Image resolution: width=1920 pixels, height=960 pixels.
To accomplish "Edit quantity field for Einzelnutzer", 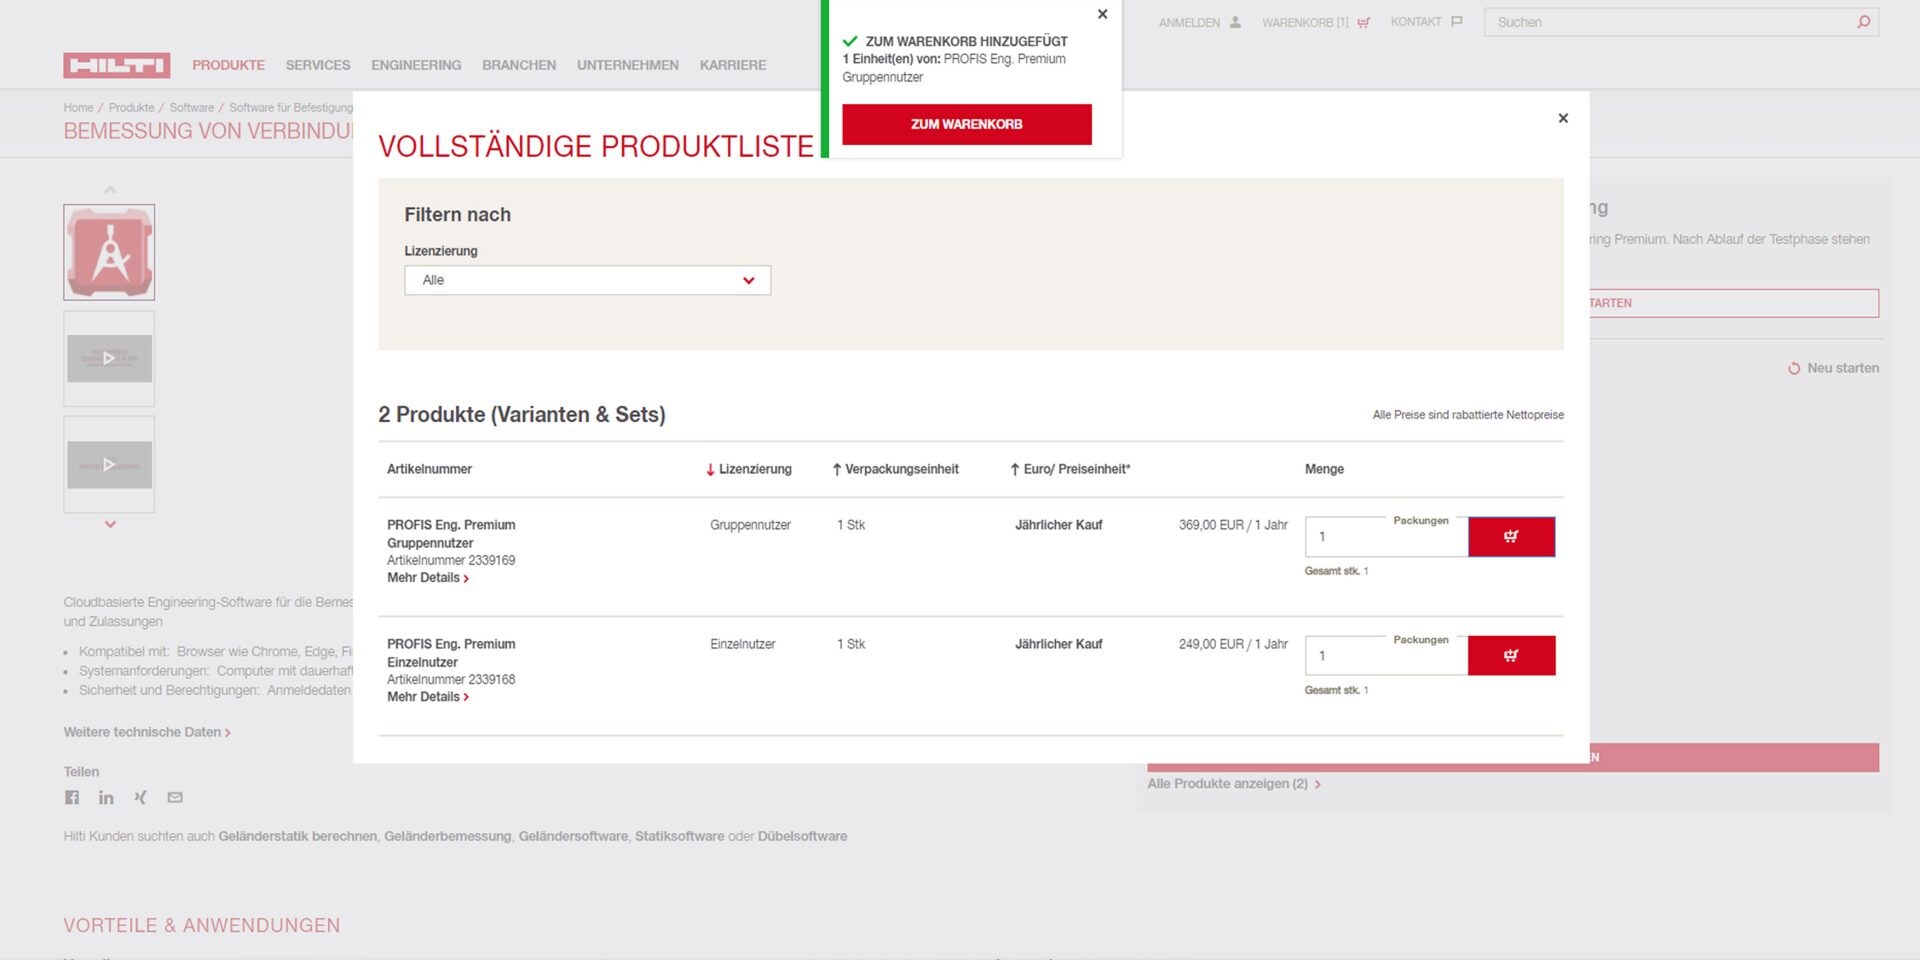I will [x=1386, y=656].
